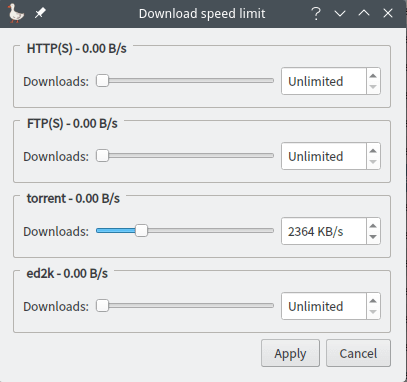
Task: Increase the HTTP(S) download limit with up arrow
Action: click(x=373, y=76)
